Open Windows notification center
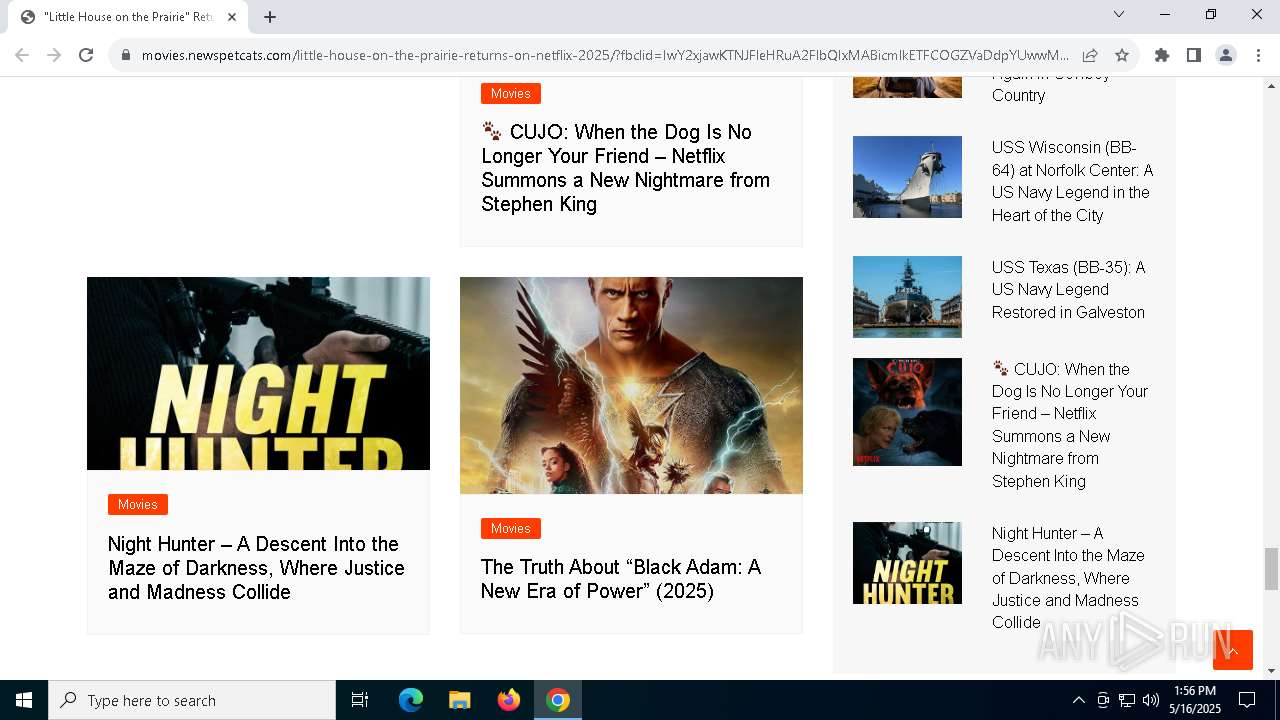The image size is (1280, 720). pyautogui.click(x=1247, y=700)
